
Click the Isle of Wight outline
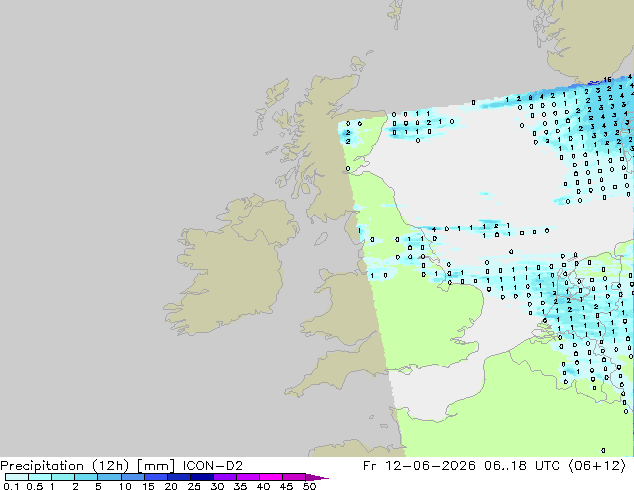point(405,370)
